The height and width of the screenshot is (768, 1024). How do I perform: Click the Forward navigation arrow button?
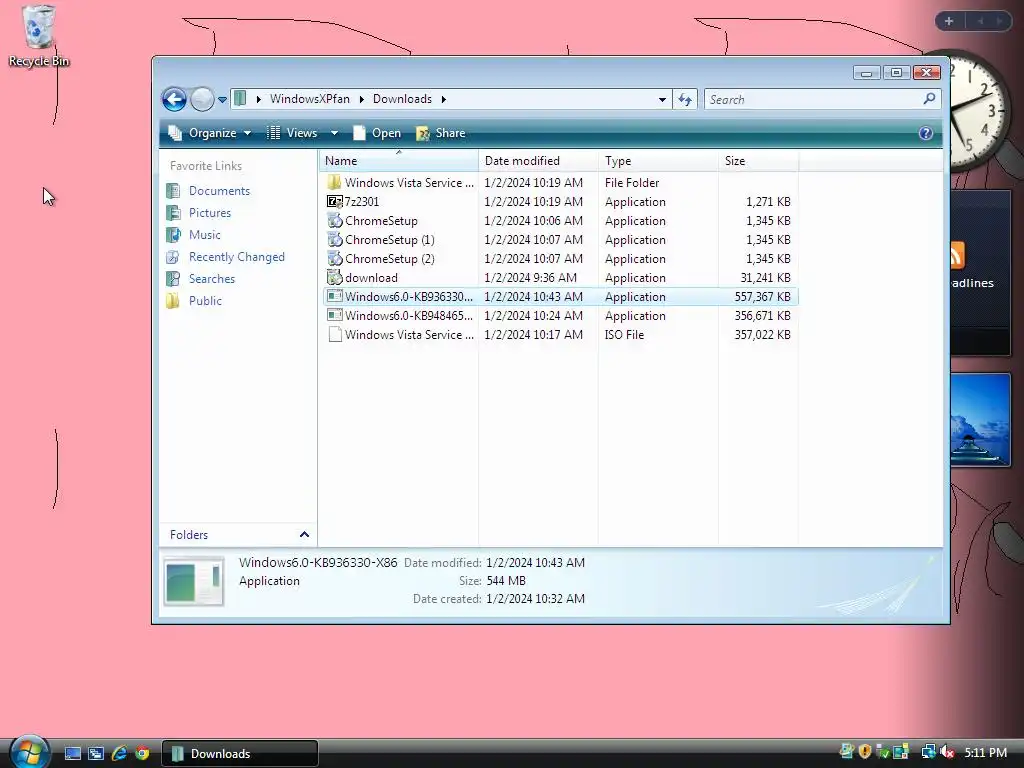pos(202,99)
